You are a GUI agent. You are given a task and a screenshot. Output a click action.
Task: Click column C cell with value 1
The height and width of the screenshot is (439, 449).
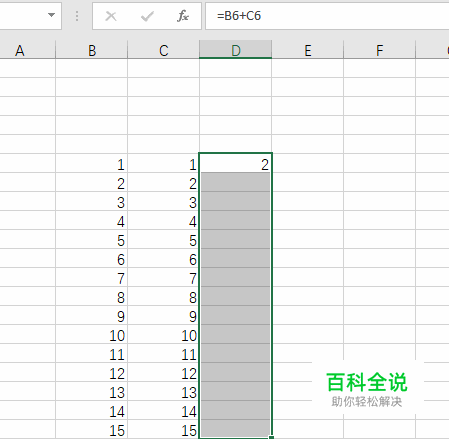(x=164, y=163)
